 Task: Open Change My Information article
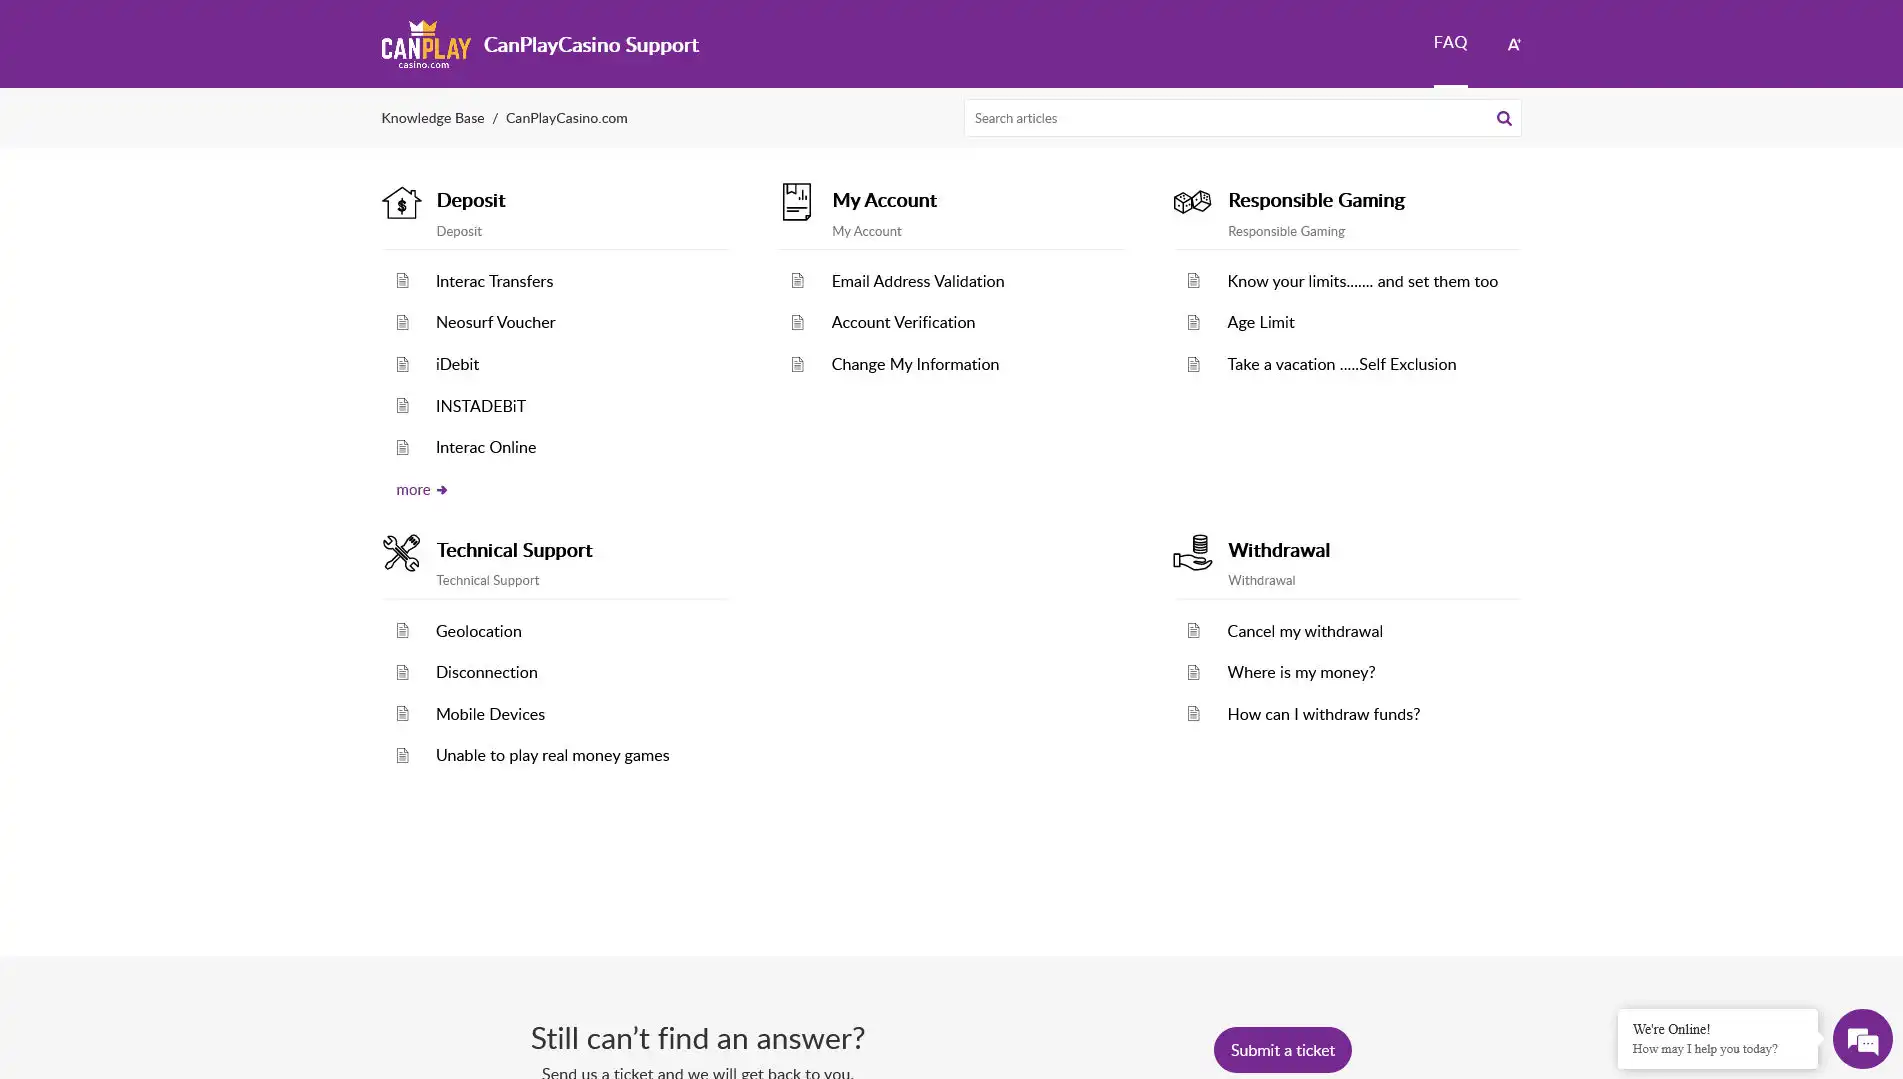click(x=914, y=364)
